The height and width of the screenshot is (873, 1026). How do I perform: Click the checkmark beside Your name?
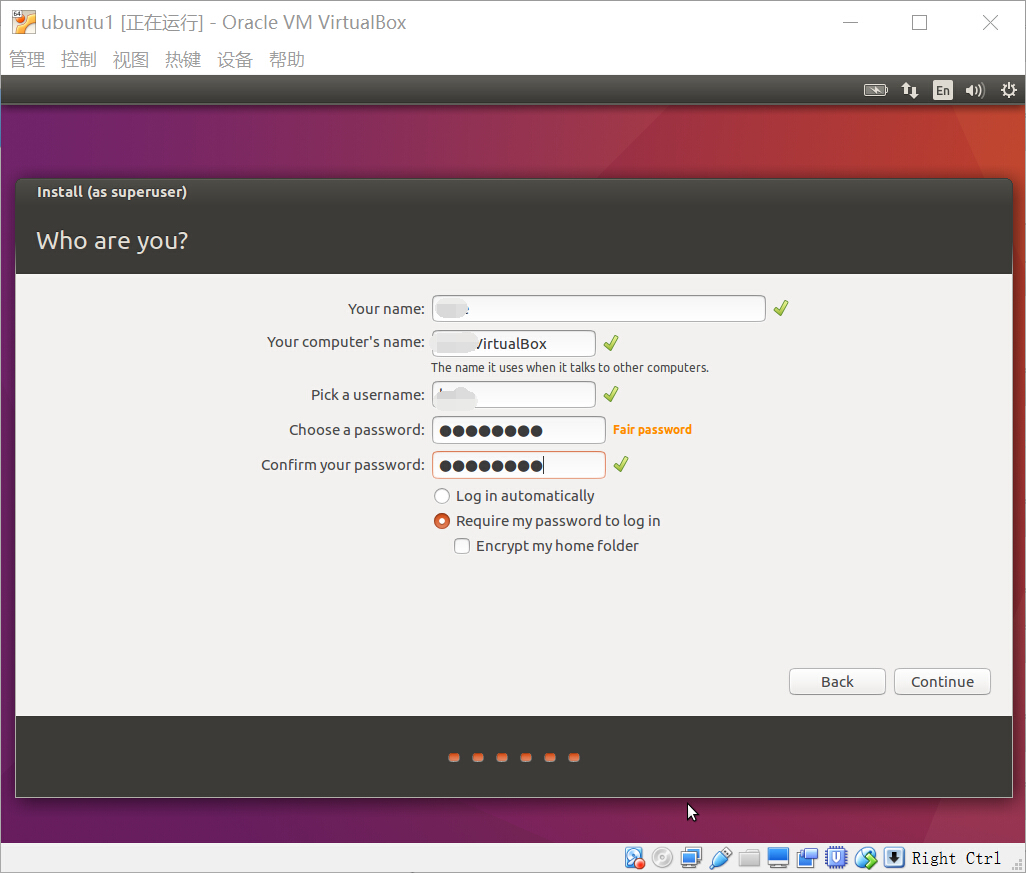point(781,308)
